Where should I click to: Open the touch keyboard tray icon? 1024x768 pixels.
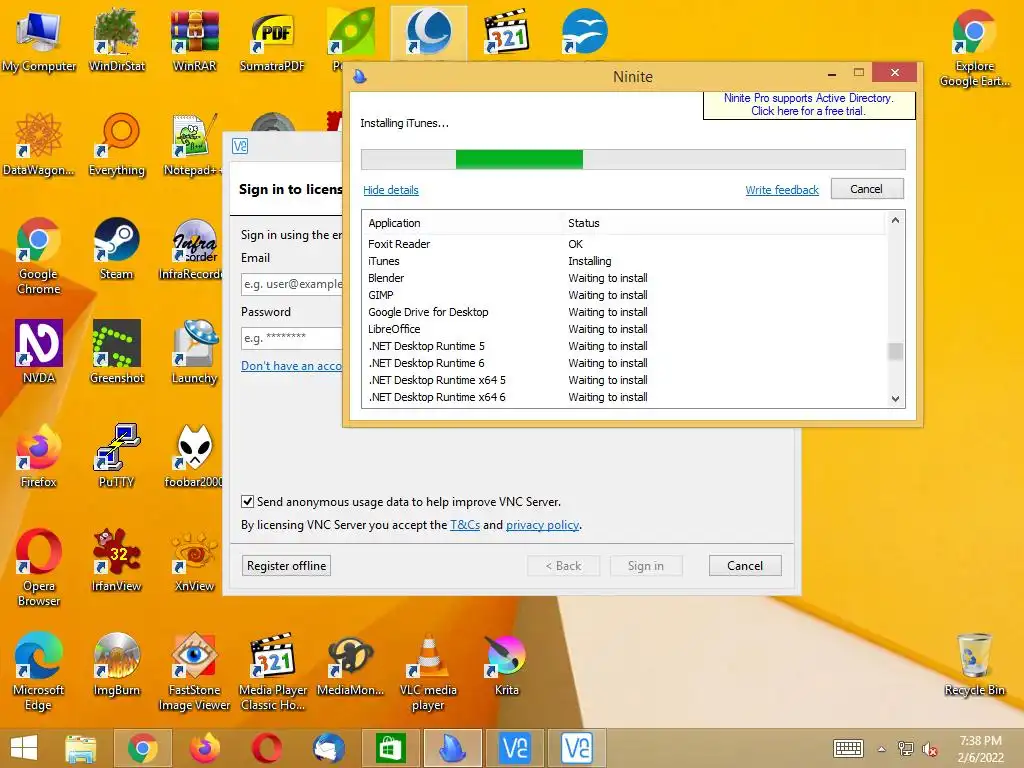point(848,748)
